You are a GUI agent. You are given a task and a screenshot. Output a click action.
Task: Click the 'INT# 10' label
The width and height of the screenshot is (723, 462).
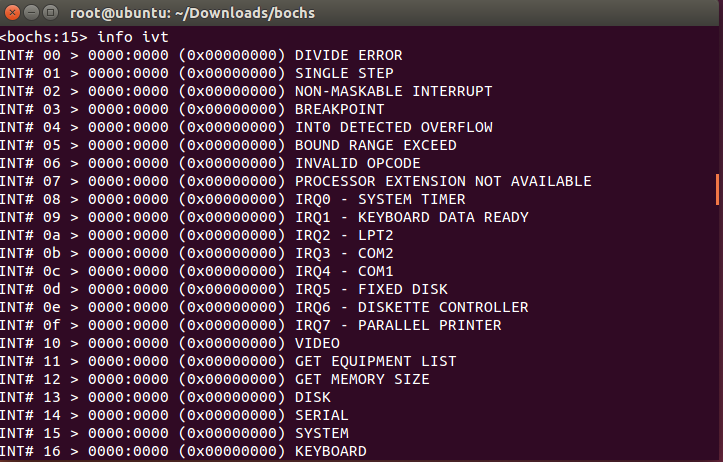tap(30, 343)
